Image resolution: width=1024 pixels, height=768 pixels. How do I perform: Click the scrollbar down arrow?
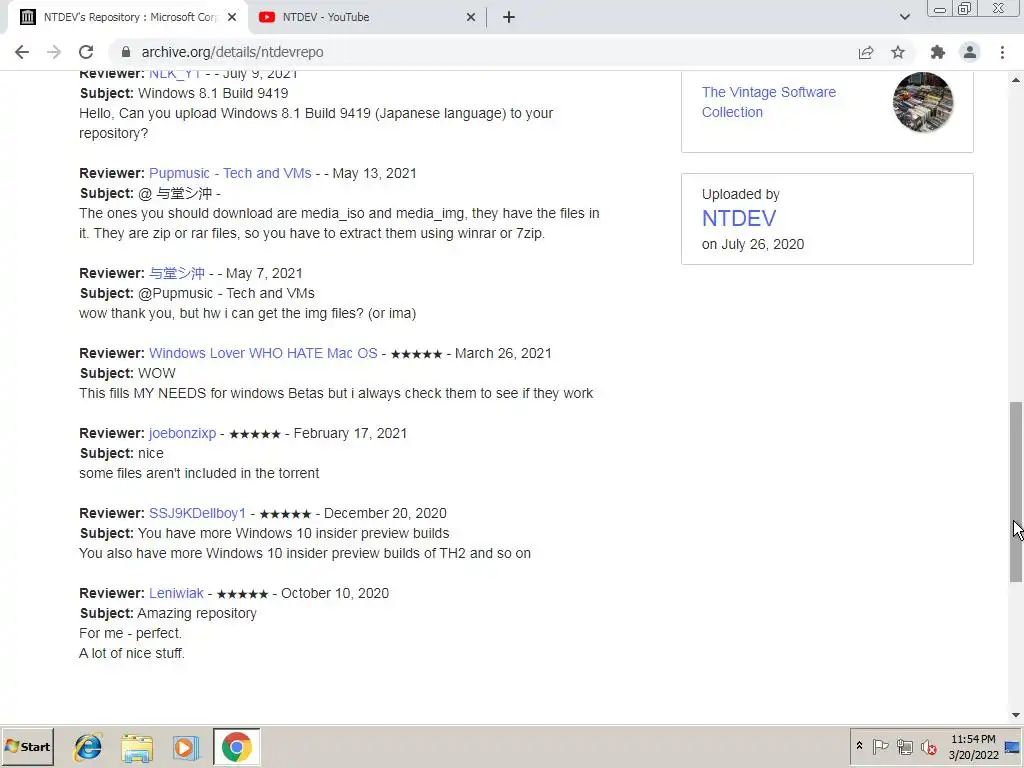[1016, 714]
